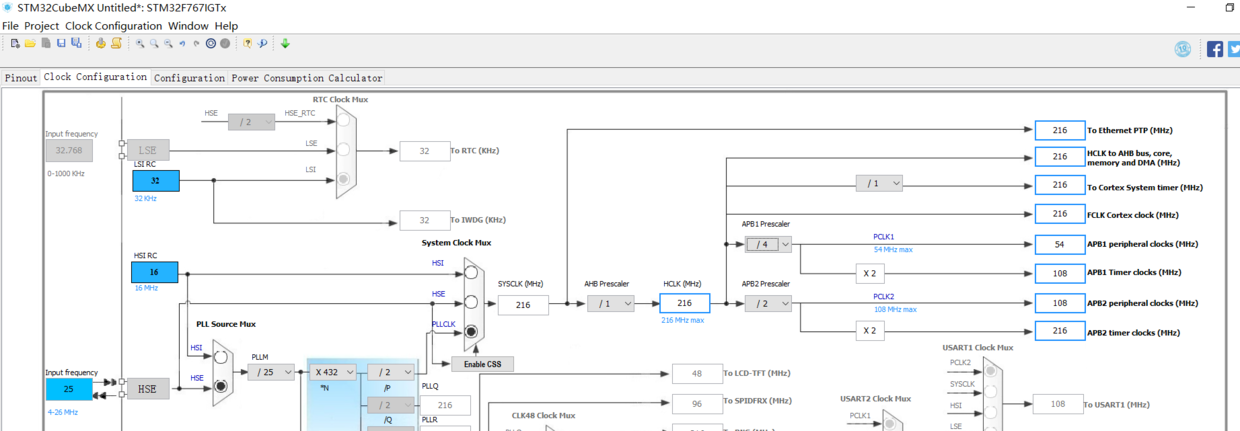The image size is (1240, 431).
Task: Click the LSE oscillator block
Action: (x=148, y=150)
